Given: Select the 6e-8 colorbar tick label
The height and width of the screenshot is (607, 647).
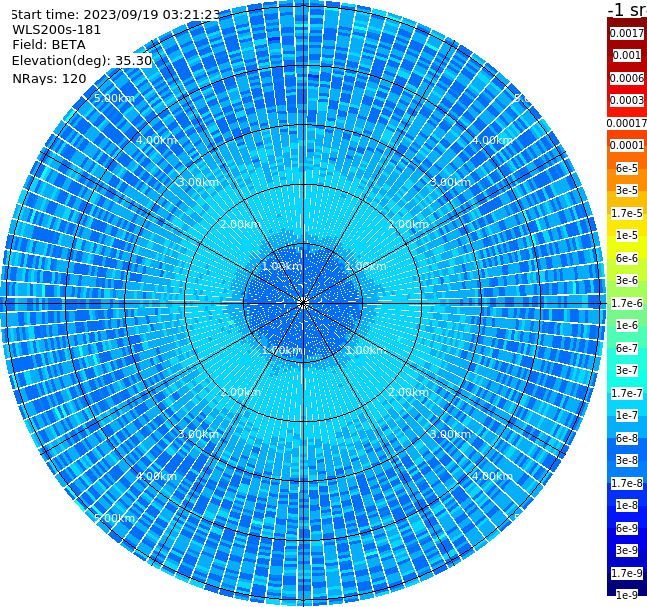Looking at the screenshot, I should [627, 438].
